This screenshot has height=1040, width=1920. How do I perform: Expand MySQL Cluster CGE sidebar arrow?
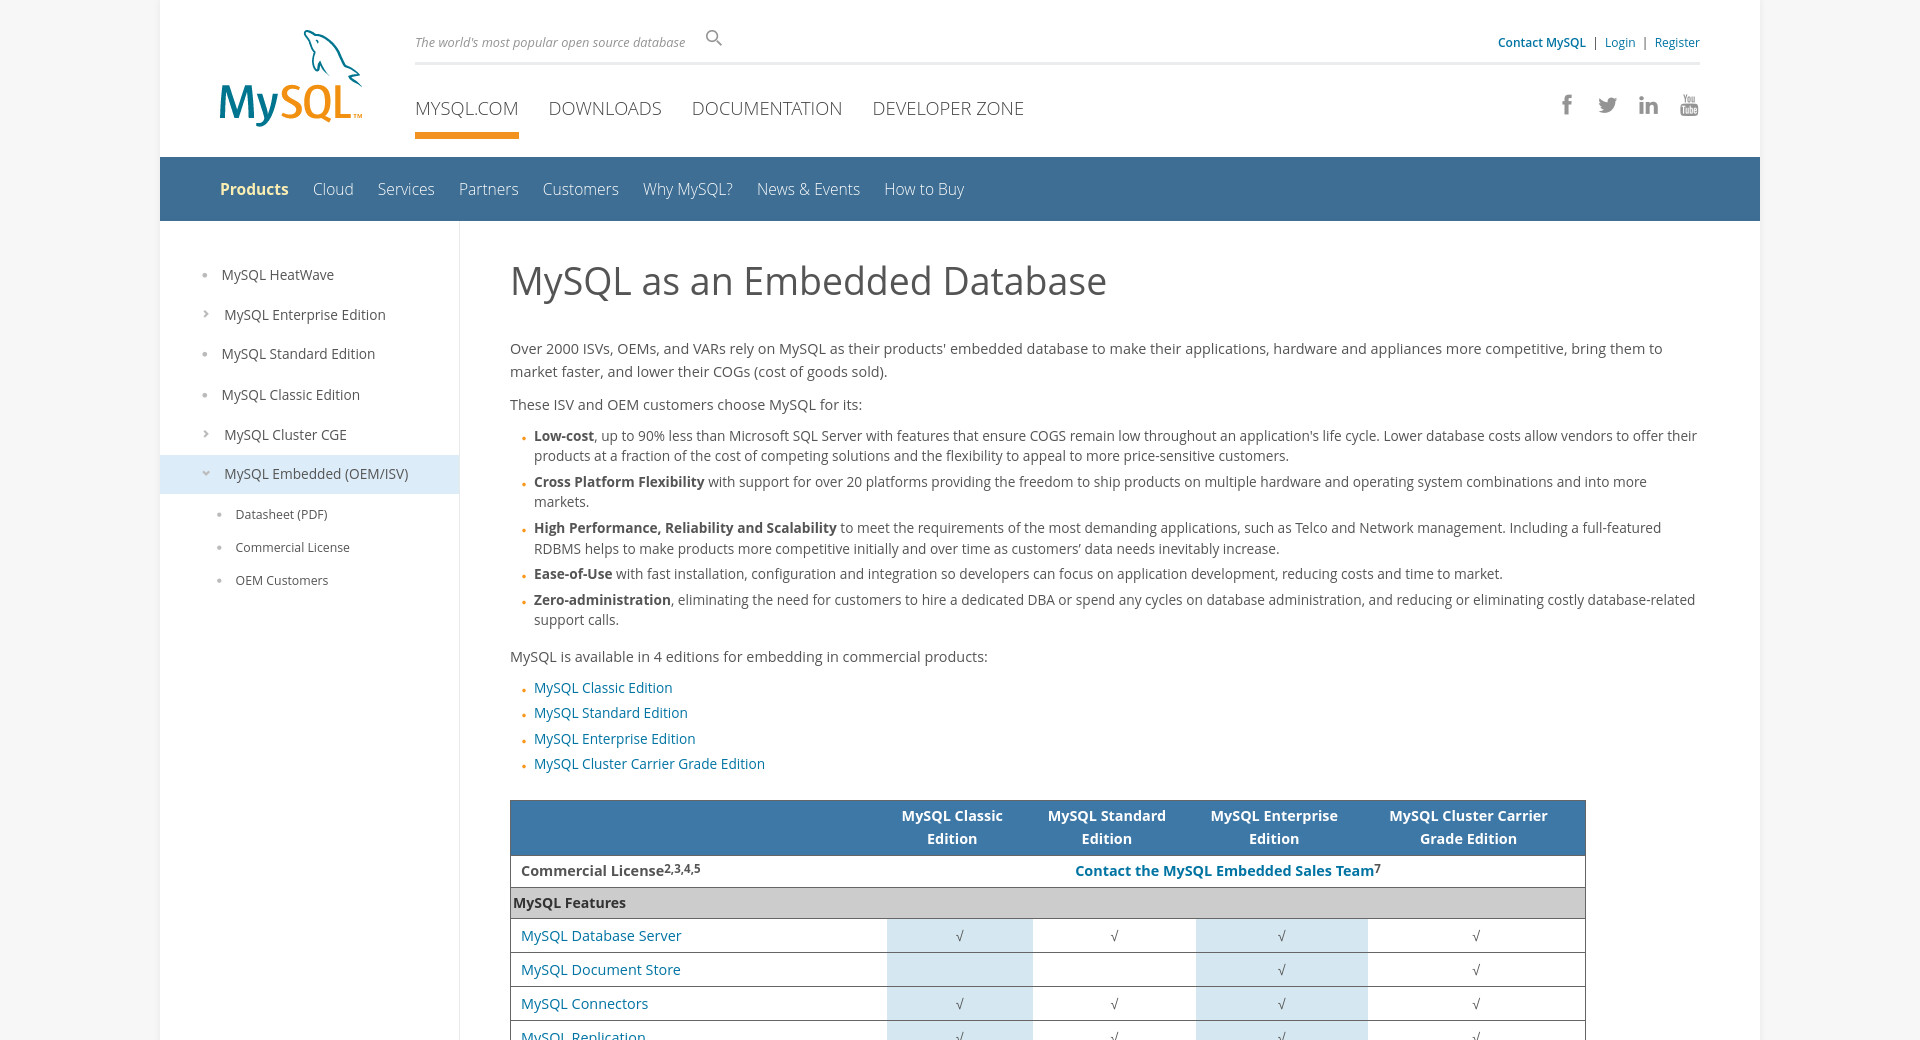(206, 434)
